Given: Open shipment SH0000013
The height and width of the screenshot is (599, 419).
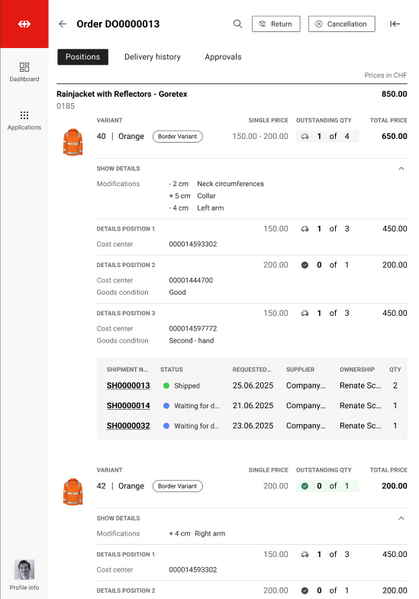Looking at the screenshot, I should pos(128,386).
